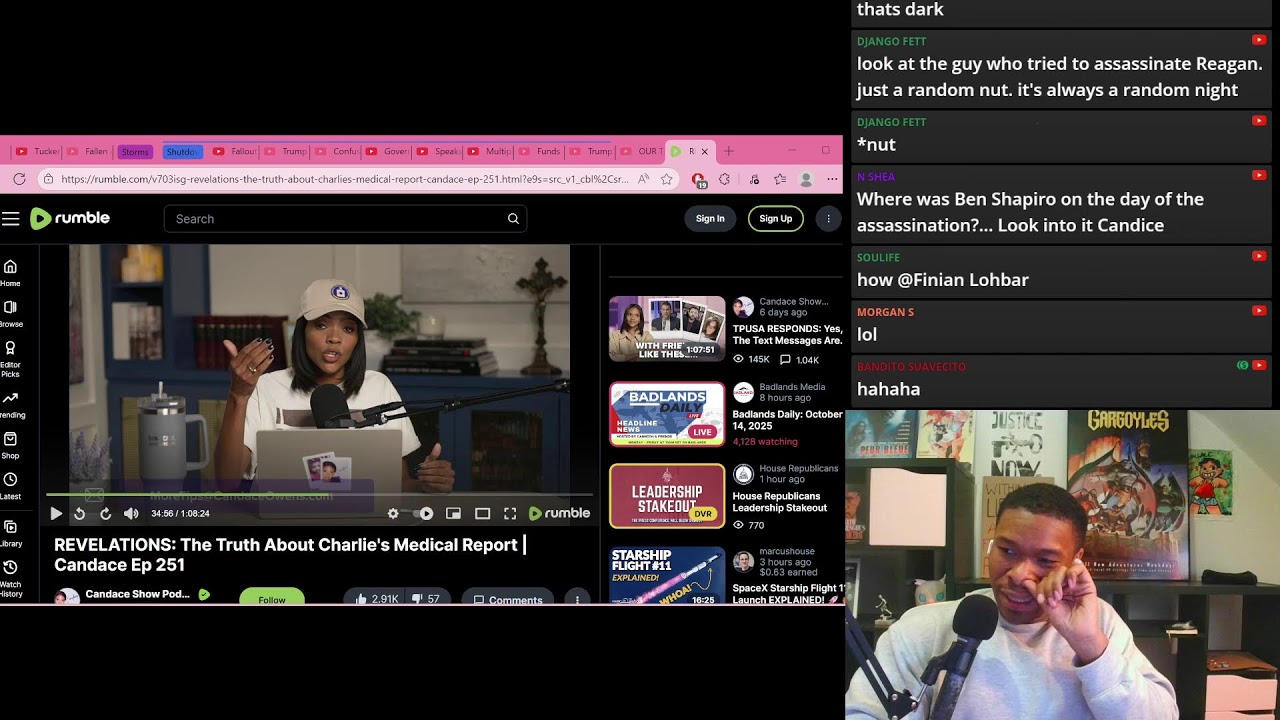The height and width of the screenshot is (720, 1280).
Task: Open the Badlands Daily live thumbnail
Action: (667, 414)
